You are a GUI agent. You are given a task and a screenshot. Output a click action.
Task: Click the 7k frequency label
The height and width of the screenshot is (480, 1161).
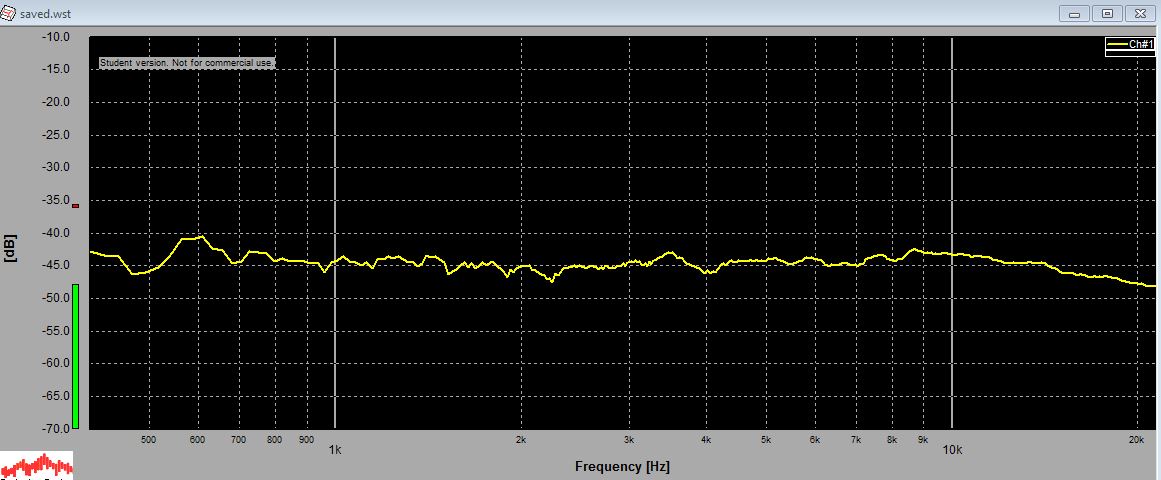point(857,440)
